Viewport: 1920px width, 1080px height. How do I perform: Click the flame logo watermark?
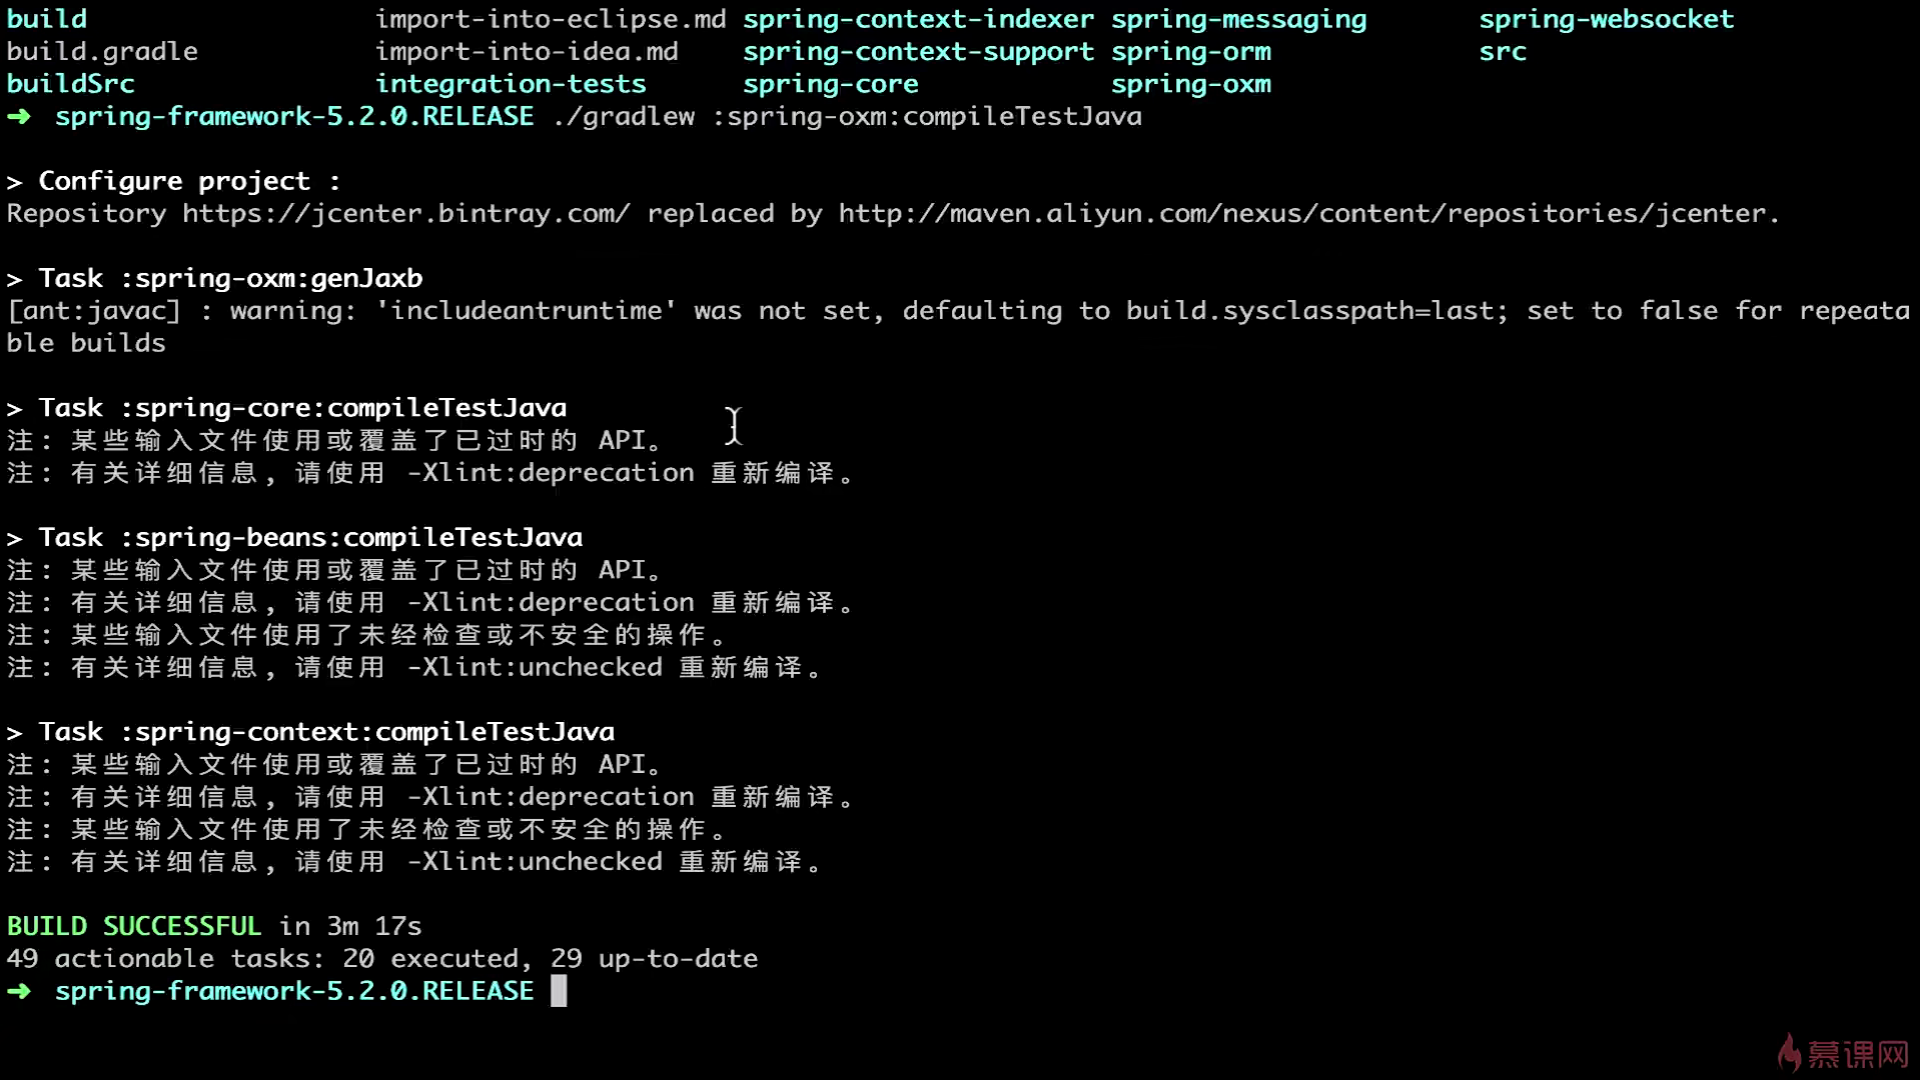click(x=1789, y=1053)
